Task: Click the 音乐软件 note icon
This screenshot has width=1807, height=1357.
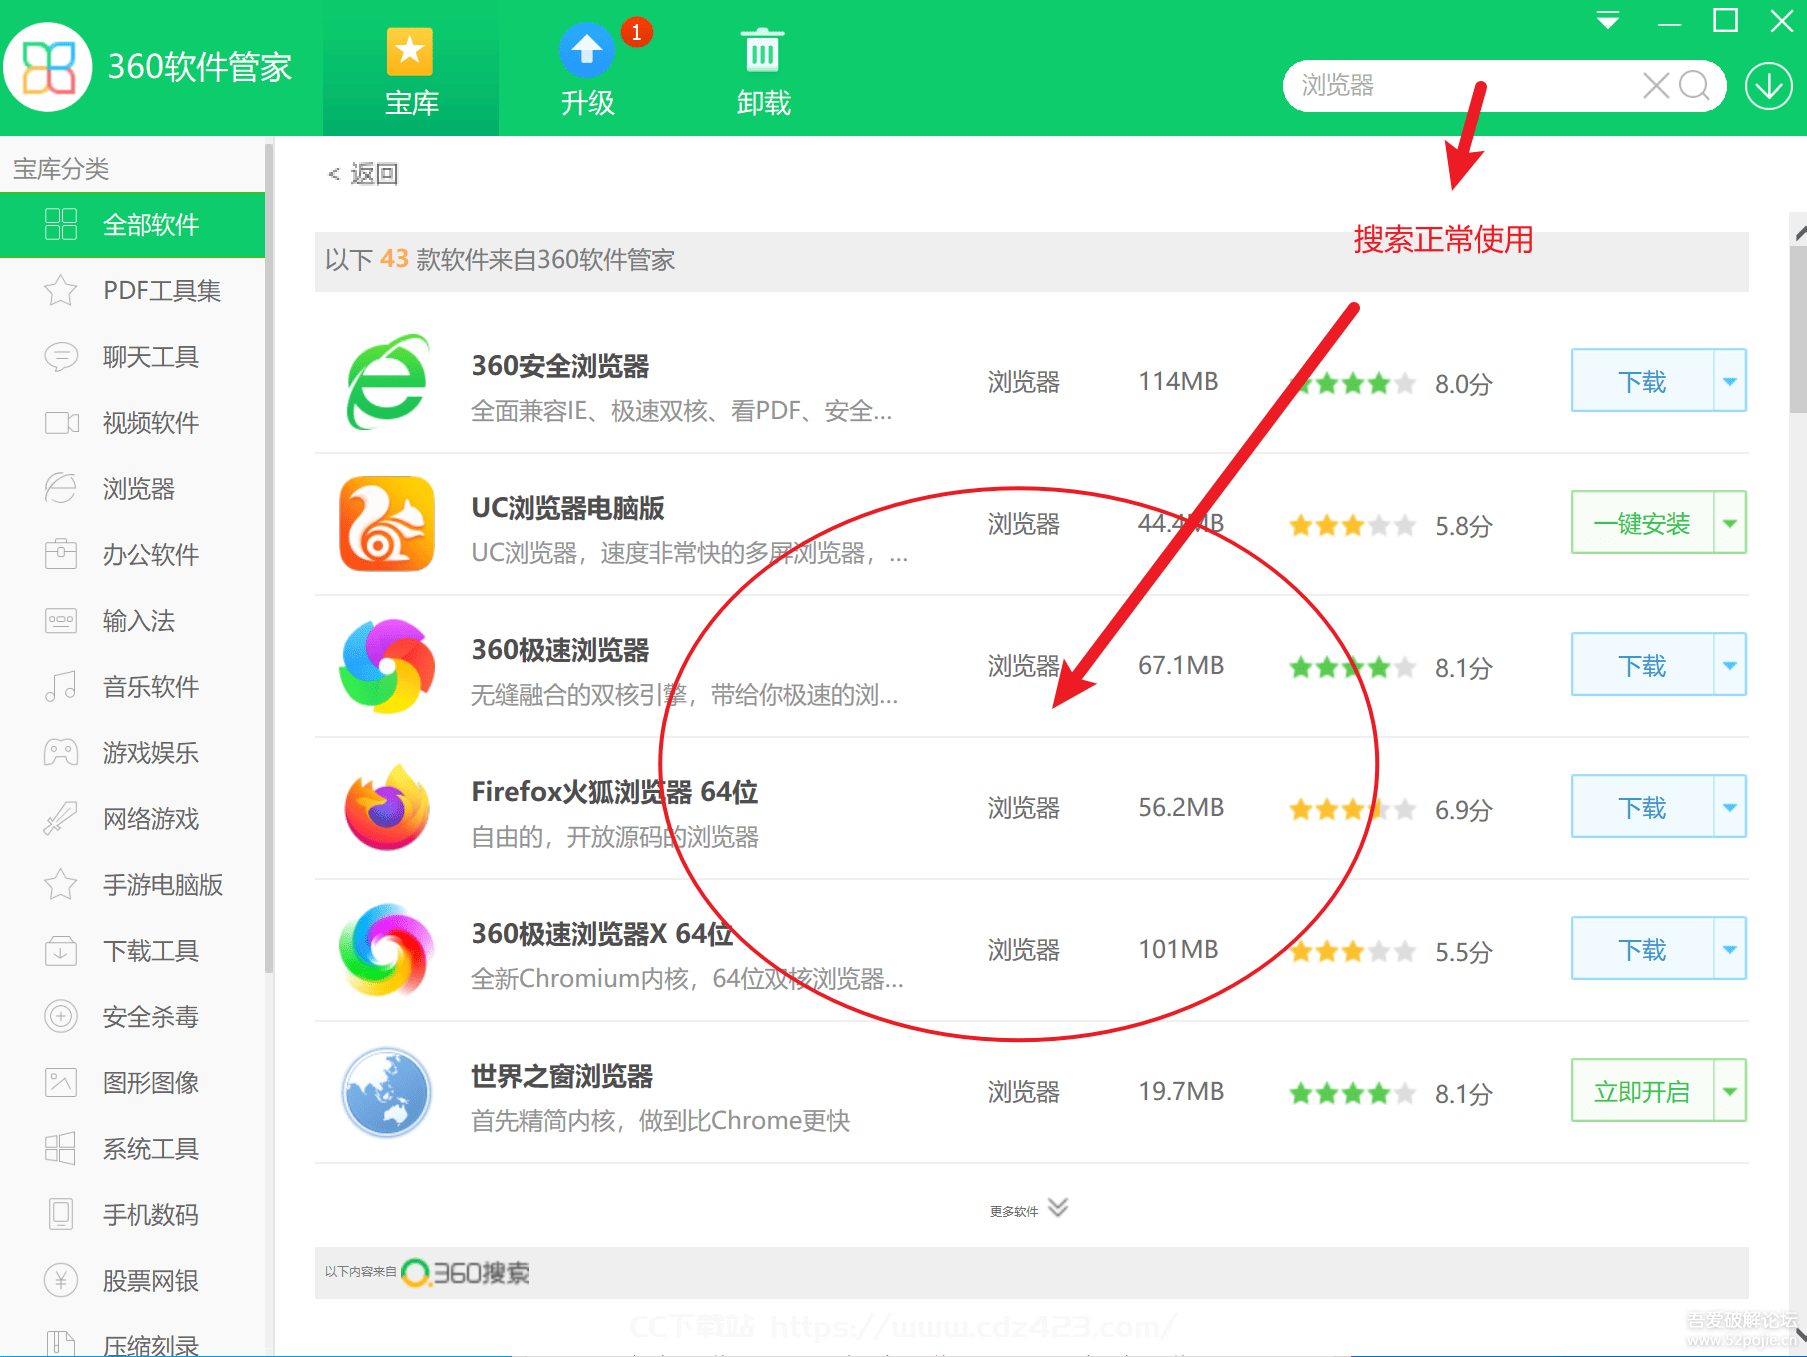Action: point(61,687)
